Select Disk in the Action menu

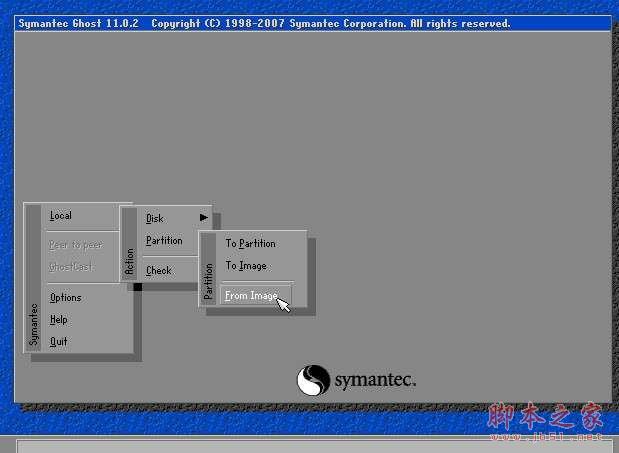point(155,218)
